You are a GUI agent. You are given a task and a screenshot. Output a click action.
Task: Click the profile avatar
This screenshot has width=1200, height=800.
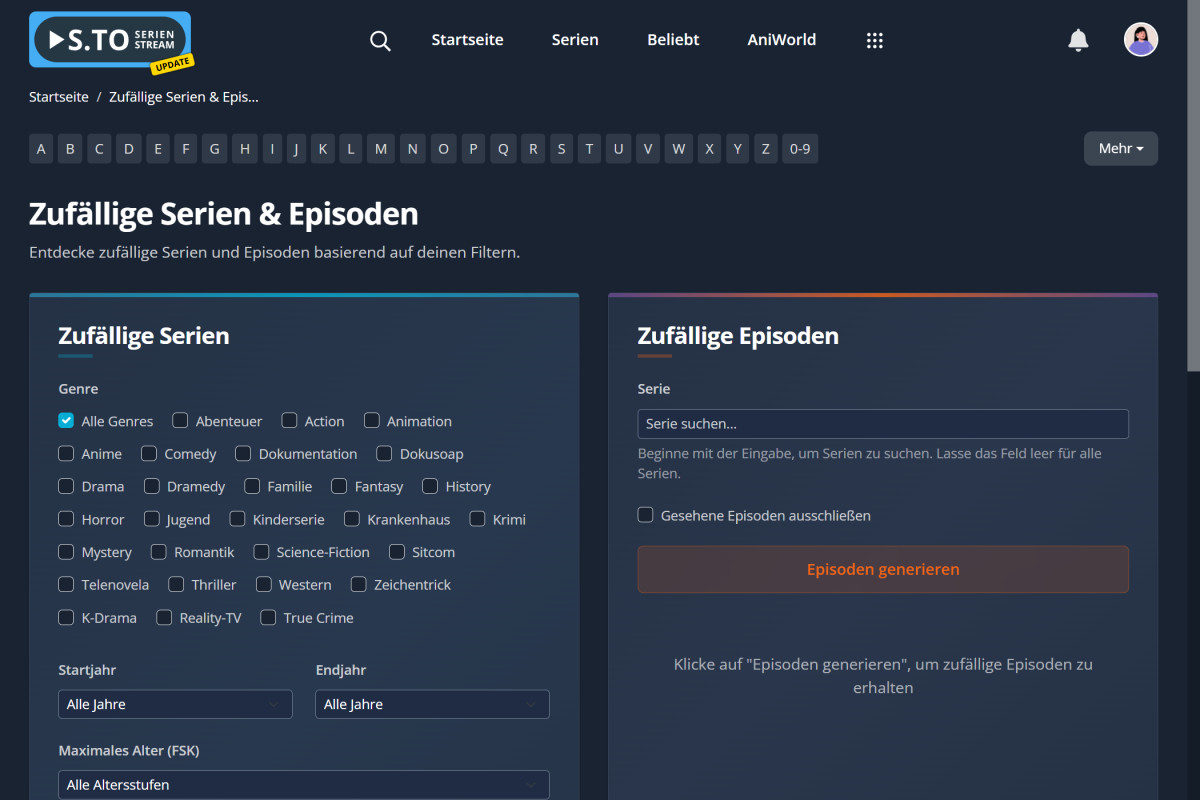click(x=1140, y=39)
